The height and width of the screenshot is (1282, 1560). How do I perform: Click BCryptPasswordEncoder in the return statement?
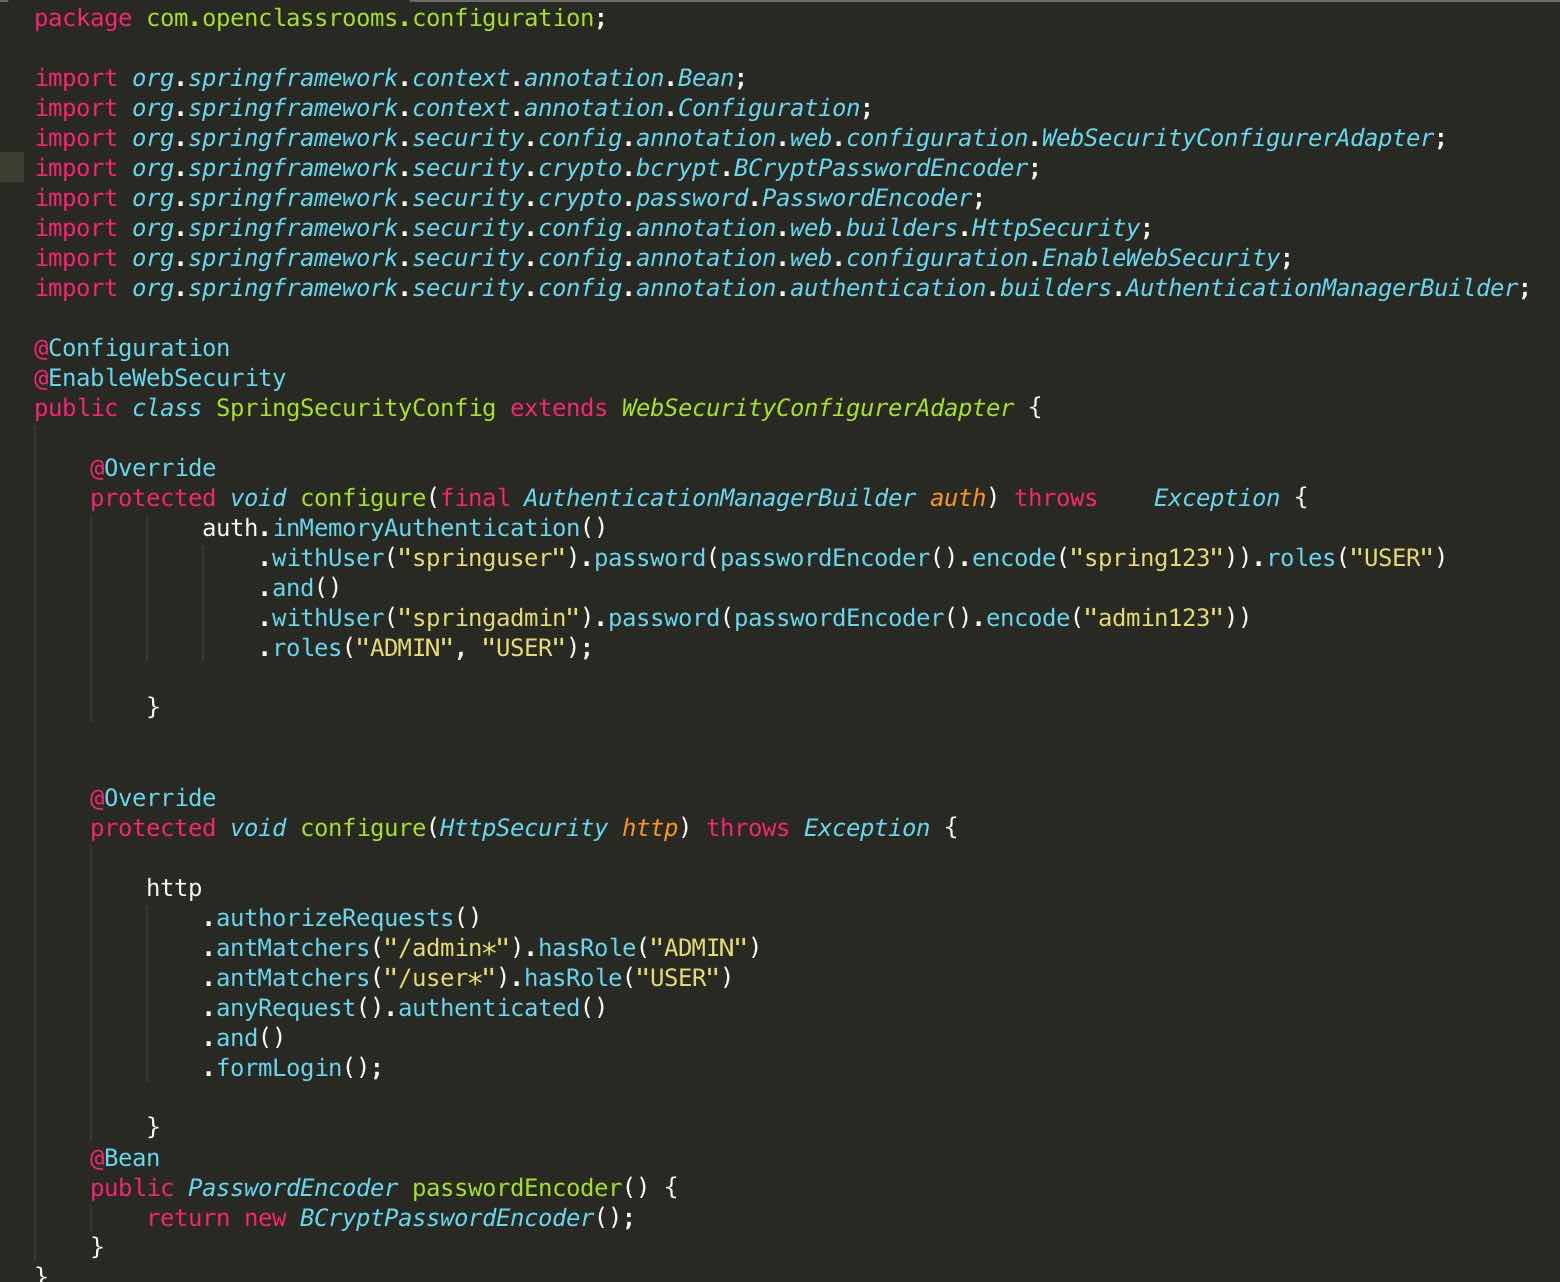[447, 1218]
